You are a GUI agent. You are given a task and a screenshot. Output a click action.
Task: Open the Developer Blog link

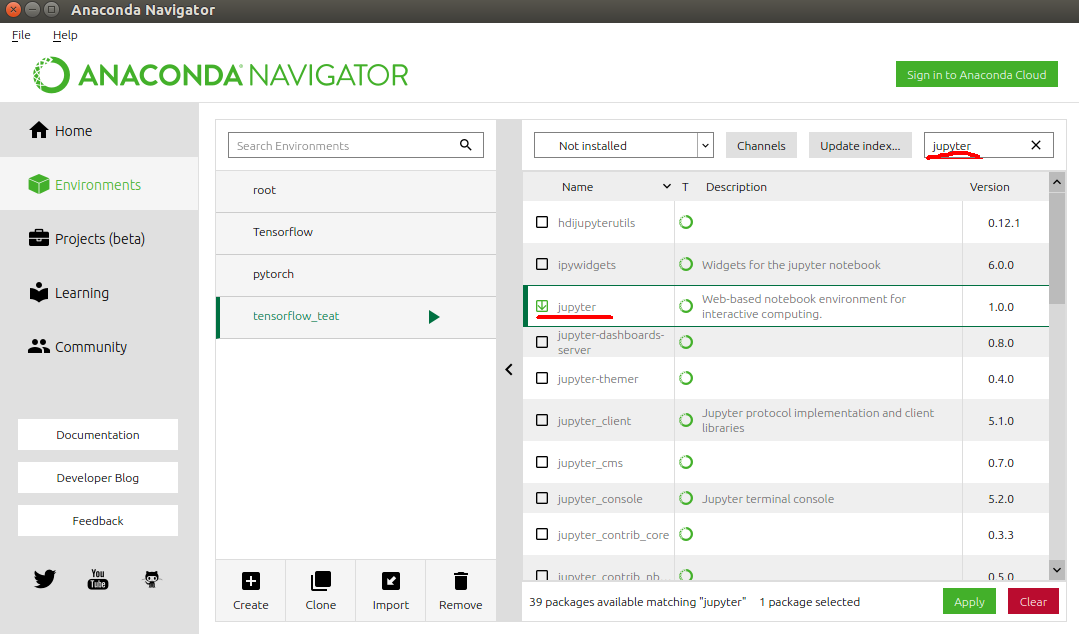coord(98,478)
